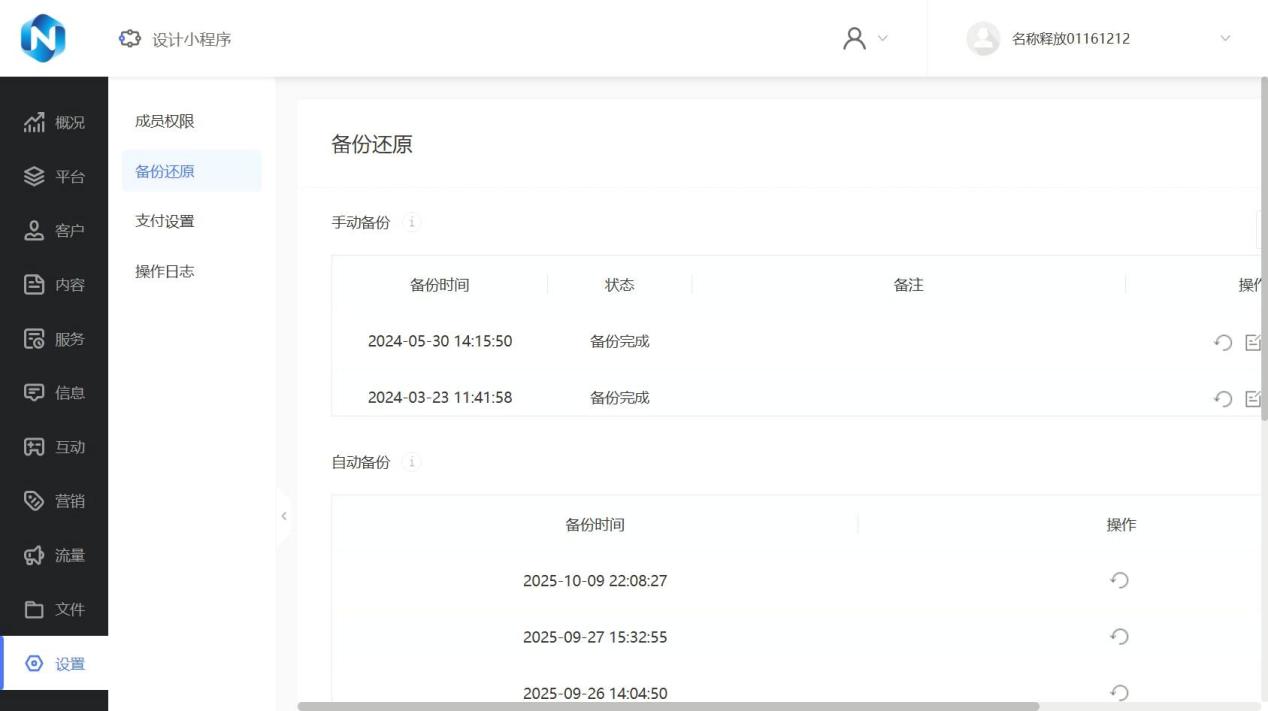Restore the 2024-05-30 14:15:50 manual backup

1222,342
